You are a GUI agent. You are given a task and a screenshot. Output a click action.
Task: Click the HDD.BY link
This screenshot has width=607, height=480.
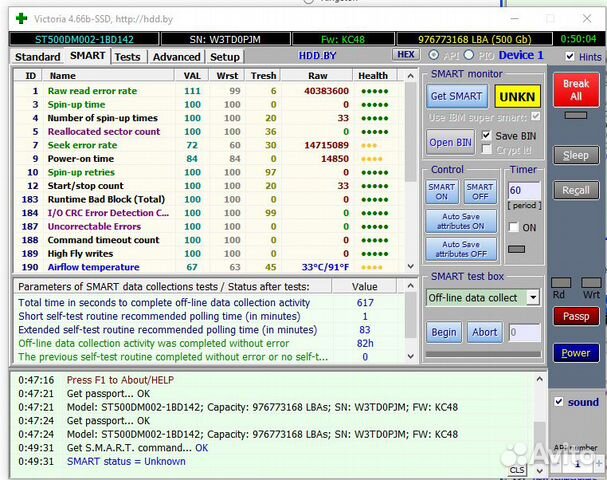317,56
